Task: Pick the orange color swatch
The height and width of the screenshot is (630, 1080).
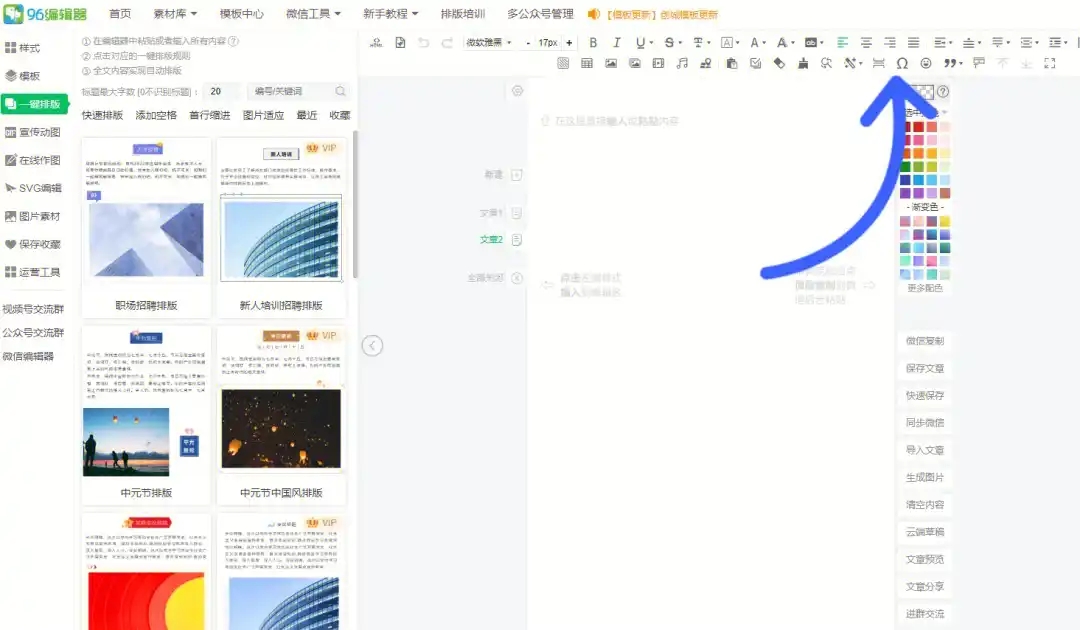Action: coord(918,154)
